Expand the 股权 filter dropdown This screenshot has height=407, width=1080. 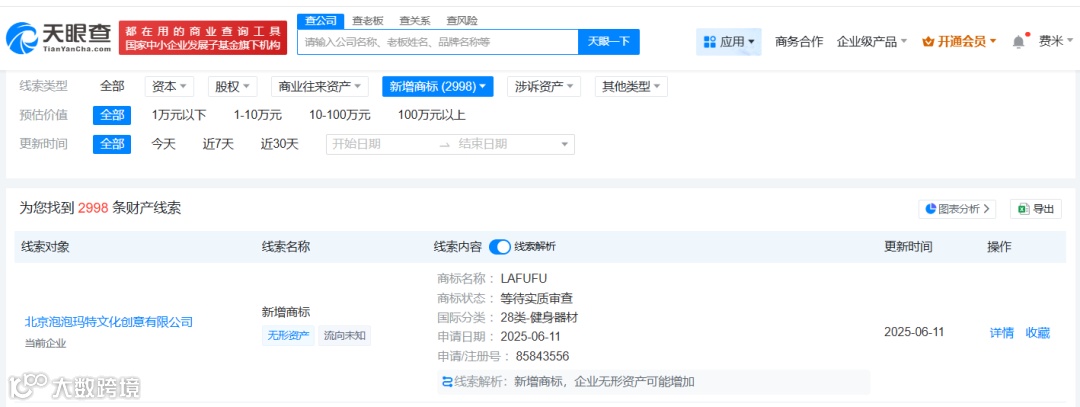[233, 86]
